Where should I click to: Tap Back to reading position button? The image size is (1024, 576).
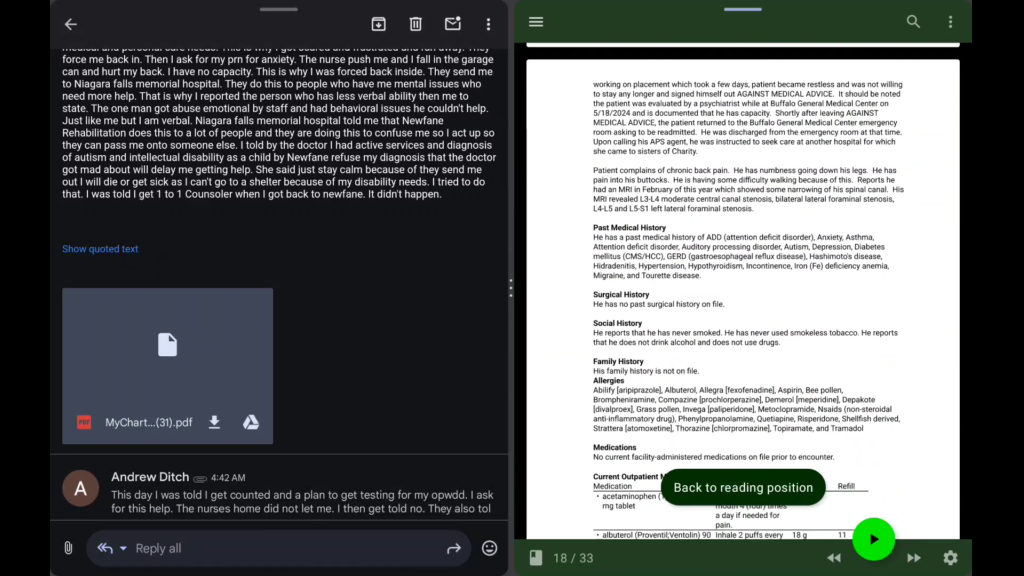point(743,487)
